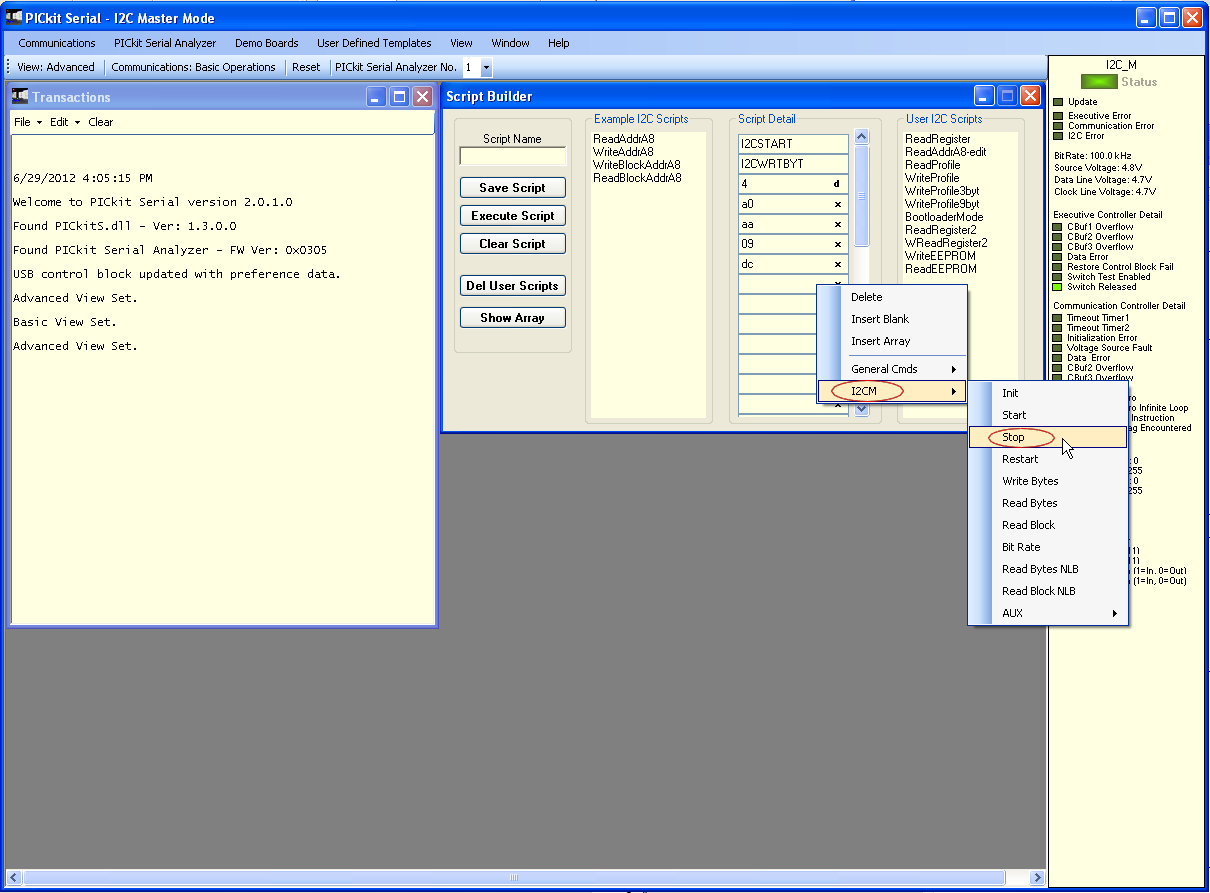Image resolution: width=1210 pixels, height=893 pixels.
Task: Select ReadRegister user script
Action: coord(938,139)
